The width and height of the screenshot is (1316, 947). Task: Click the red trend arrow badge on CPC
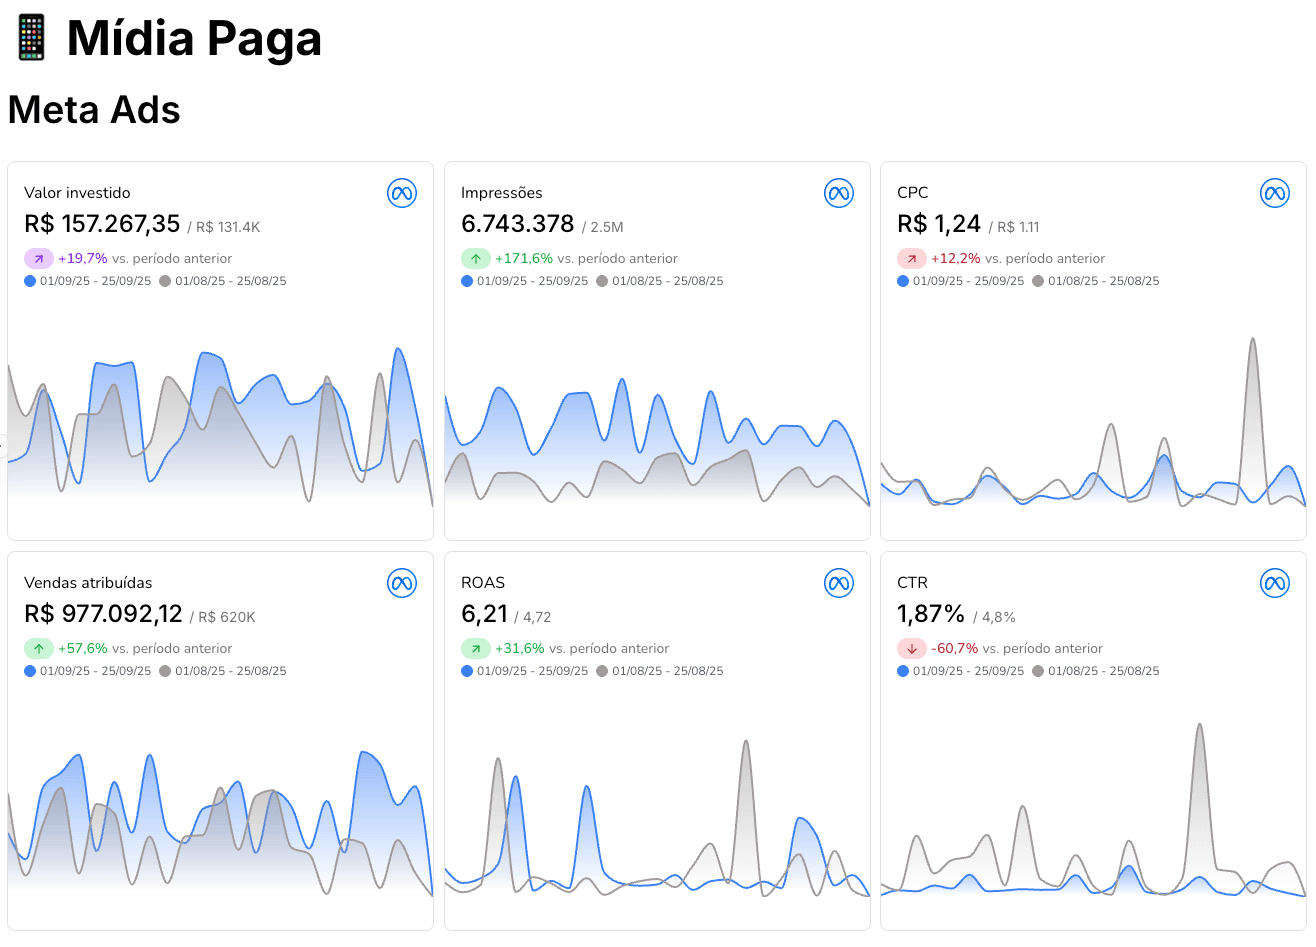(912, 258)
